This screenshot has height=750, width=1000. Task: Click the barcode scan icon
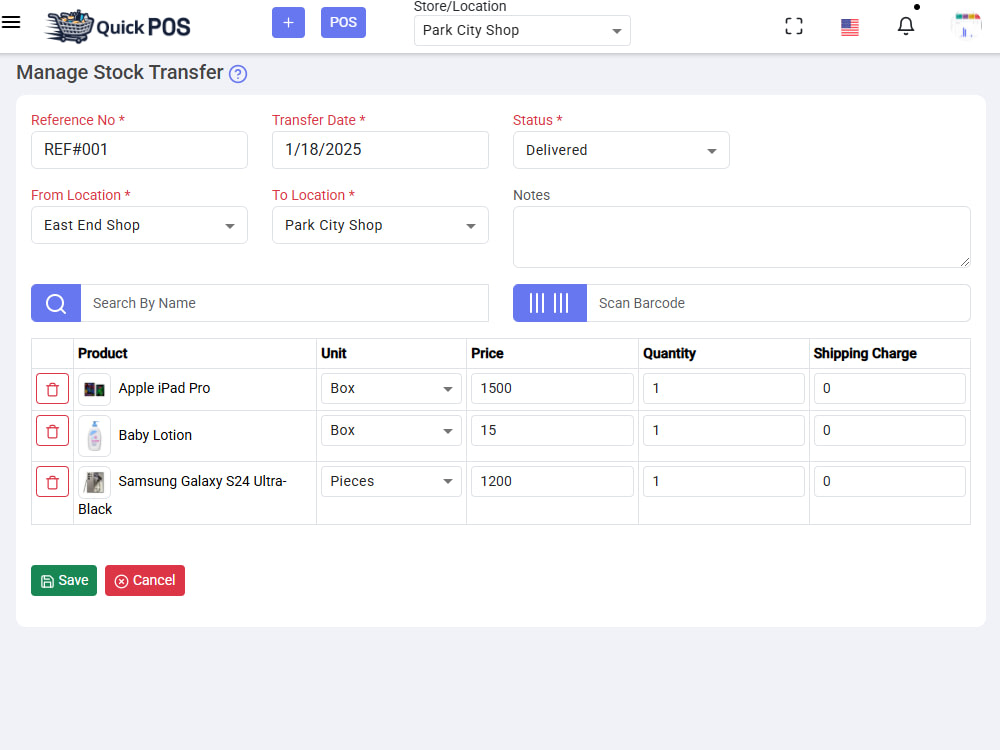click(550, 303)
